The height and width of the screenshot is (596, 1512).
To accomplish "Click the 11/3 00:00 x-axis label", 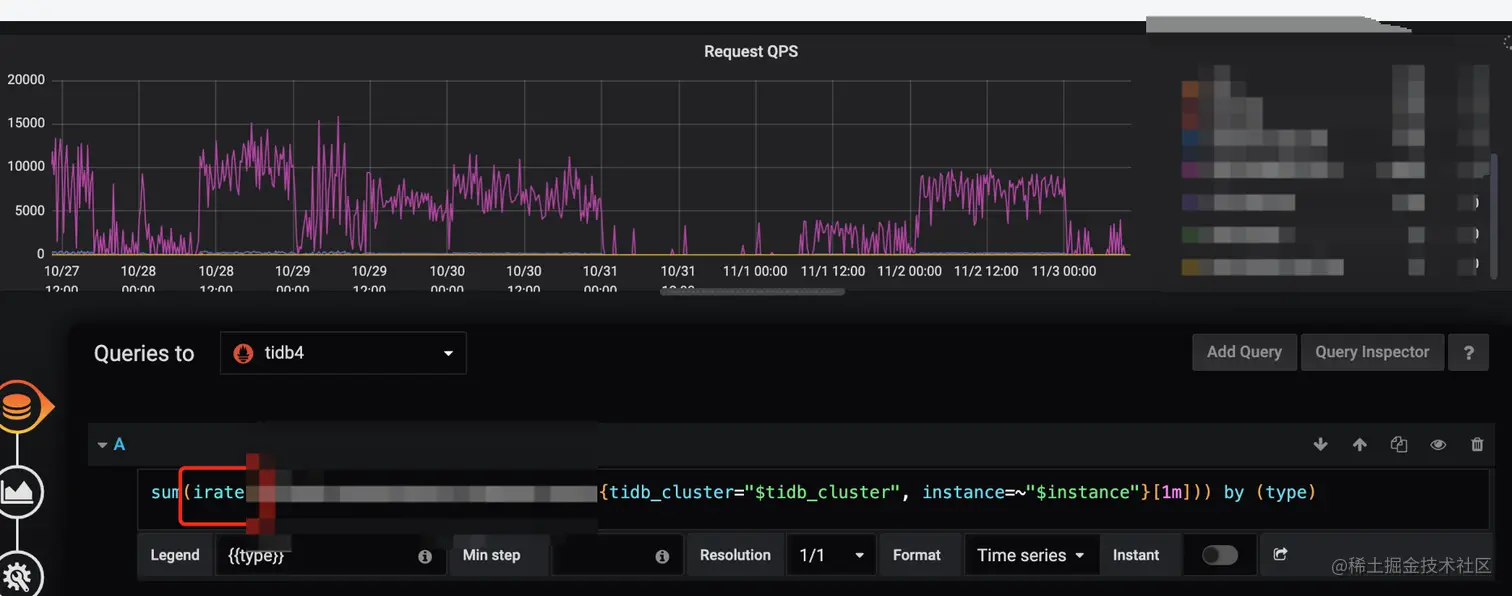I will [1063, 271].
